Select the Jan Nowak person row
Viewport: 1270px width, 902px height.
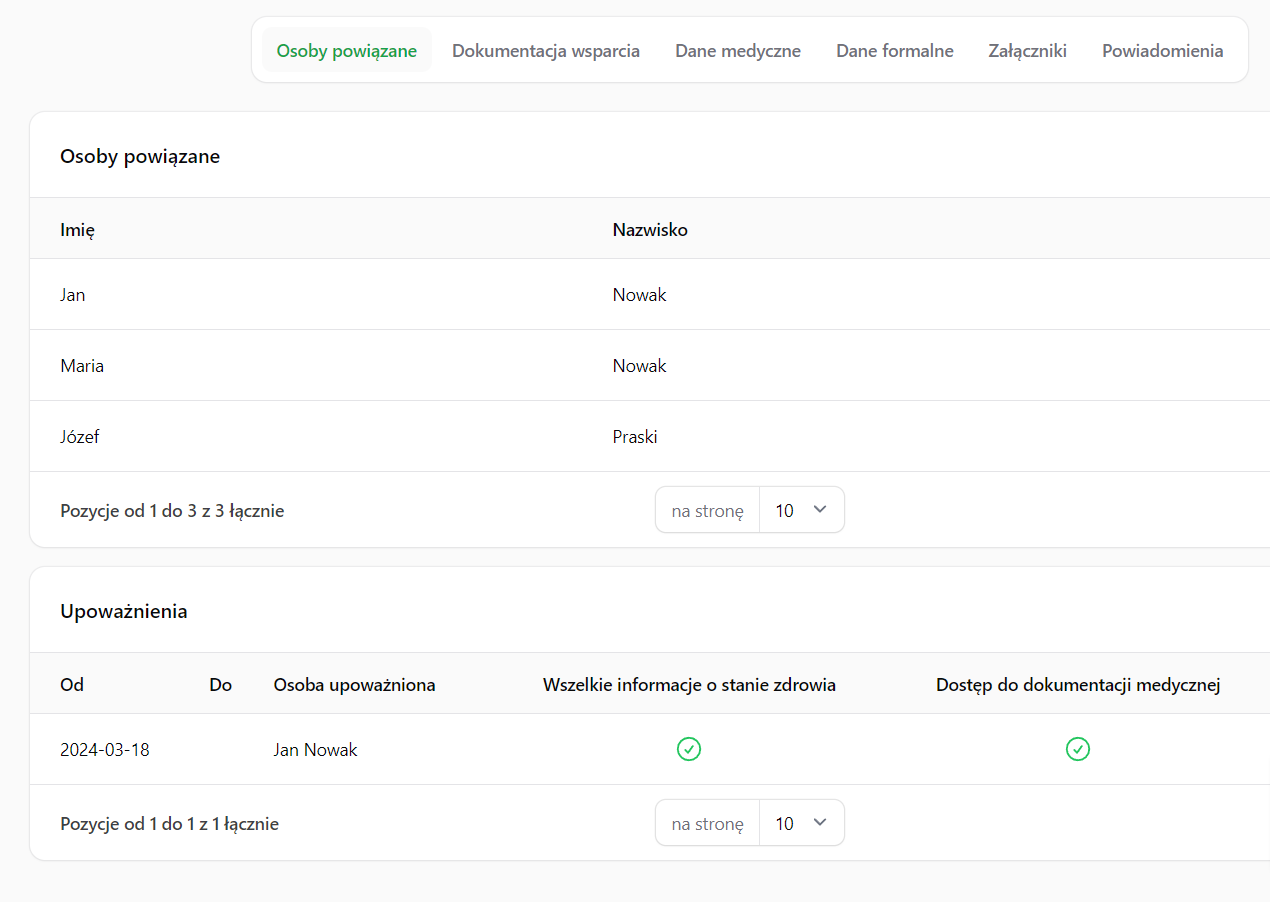73,295
